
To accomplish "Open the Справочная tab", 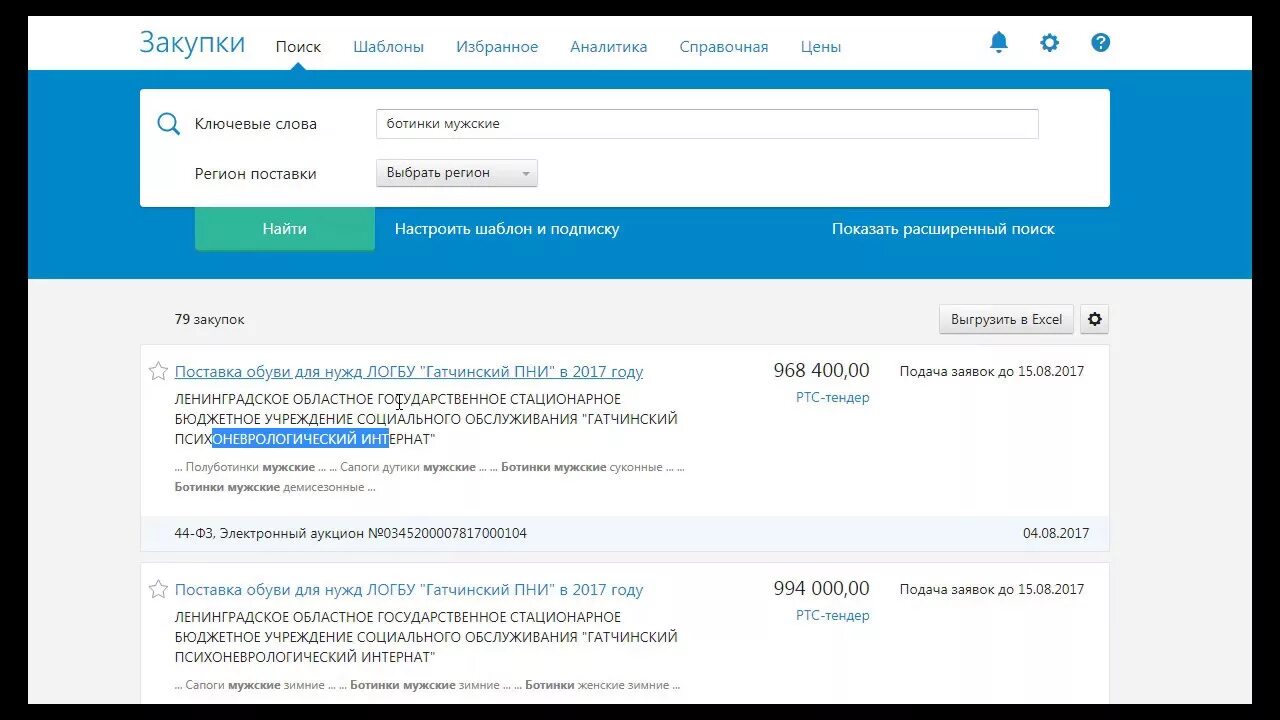I will pos(724,47).
